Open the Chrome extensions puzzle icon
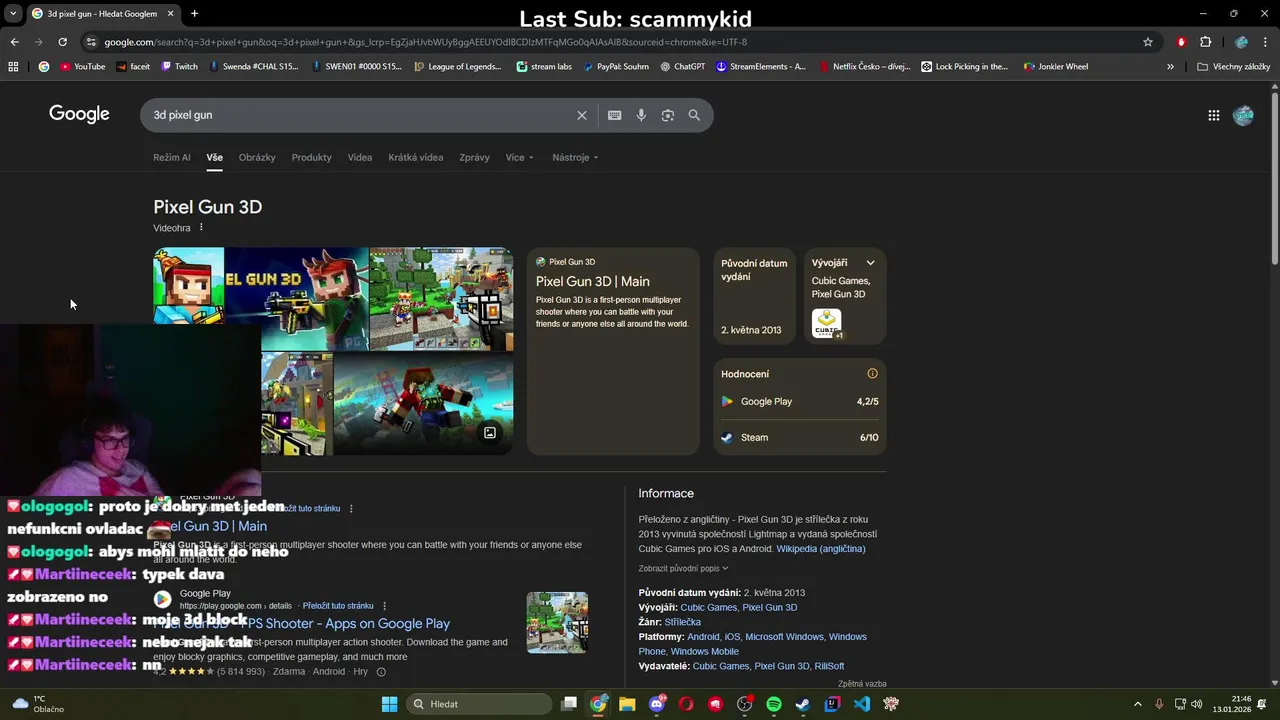 pos(1205,42)
